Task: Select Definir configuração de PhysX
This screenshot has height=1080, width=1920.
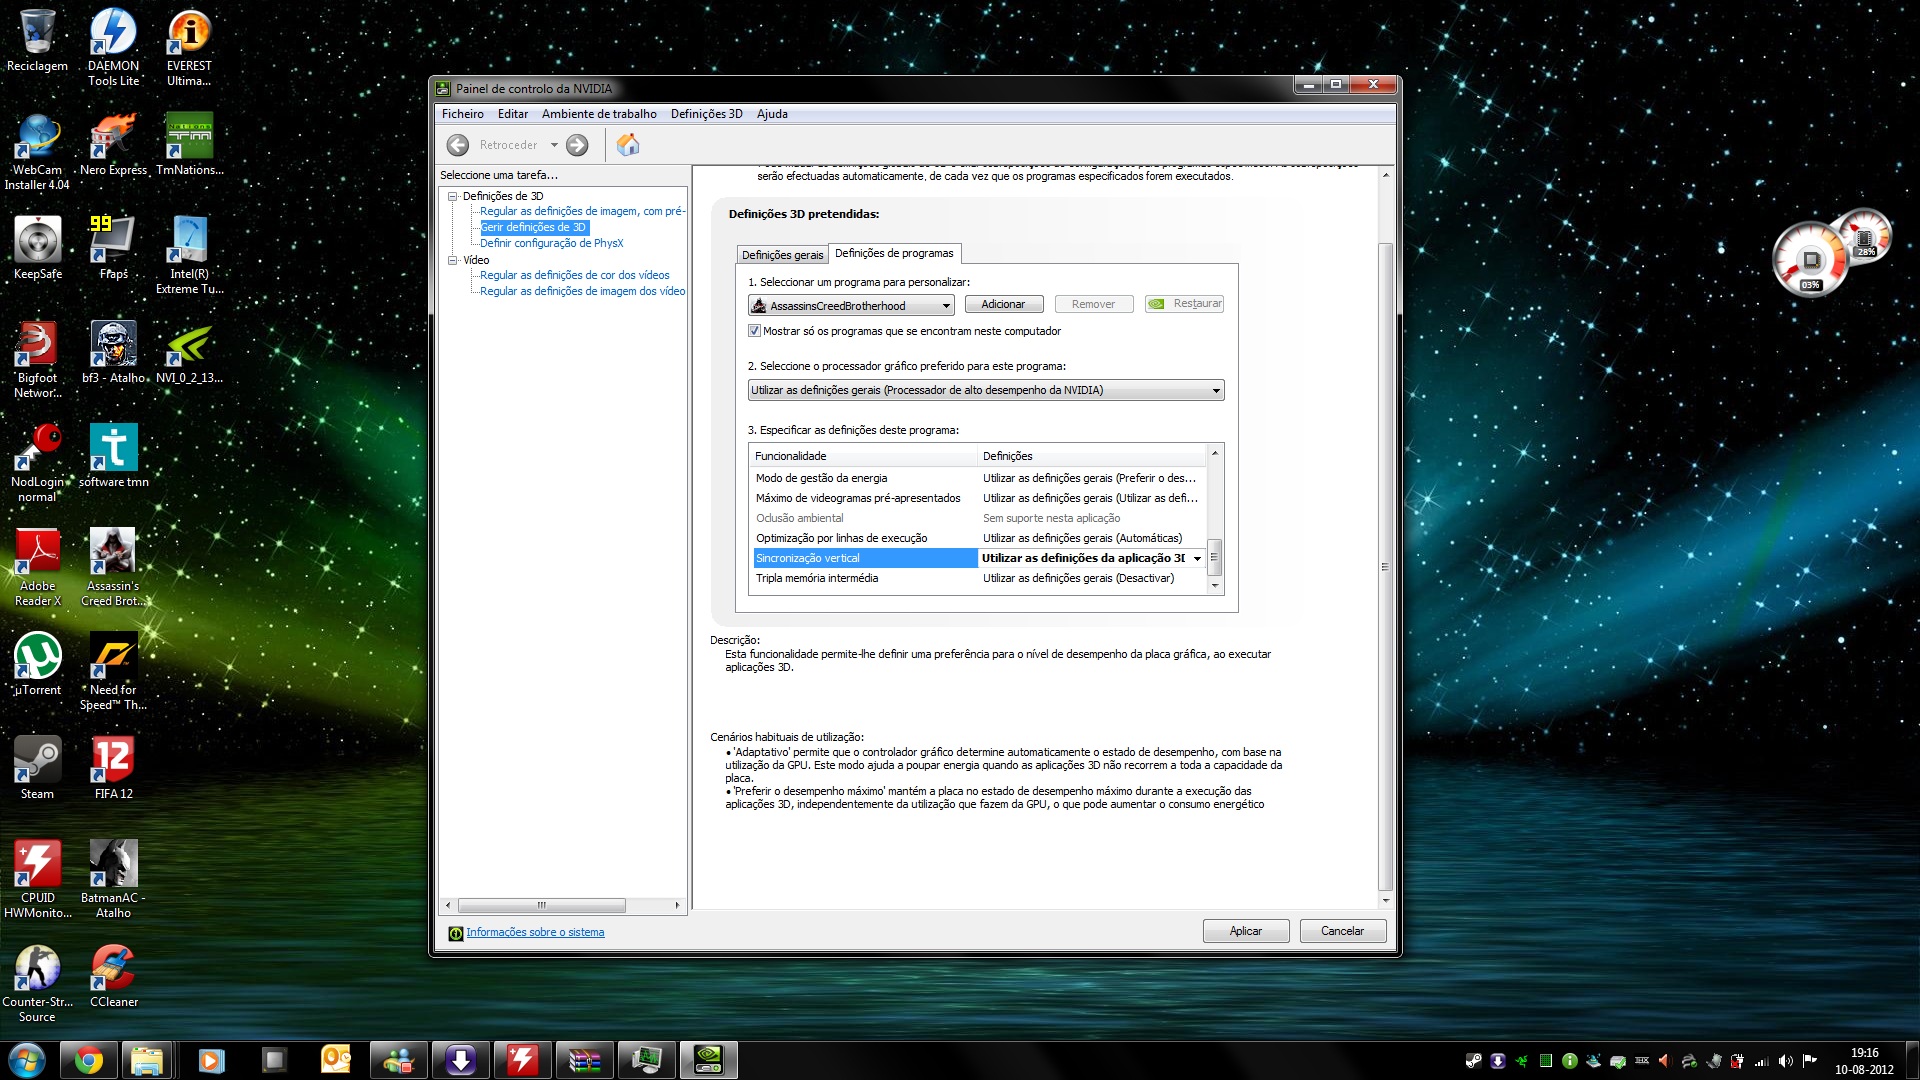Action: point(551,243)
